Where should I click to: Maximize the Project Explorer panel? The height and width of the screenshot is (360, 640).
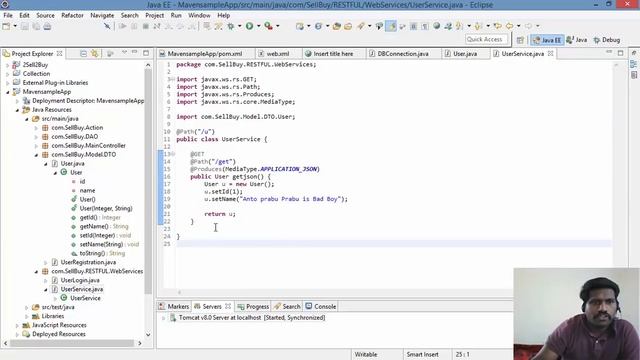pyautogui.click(x=146, y=53)
